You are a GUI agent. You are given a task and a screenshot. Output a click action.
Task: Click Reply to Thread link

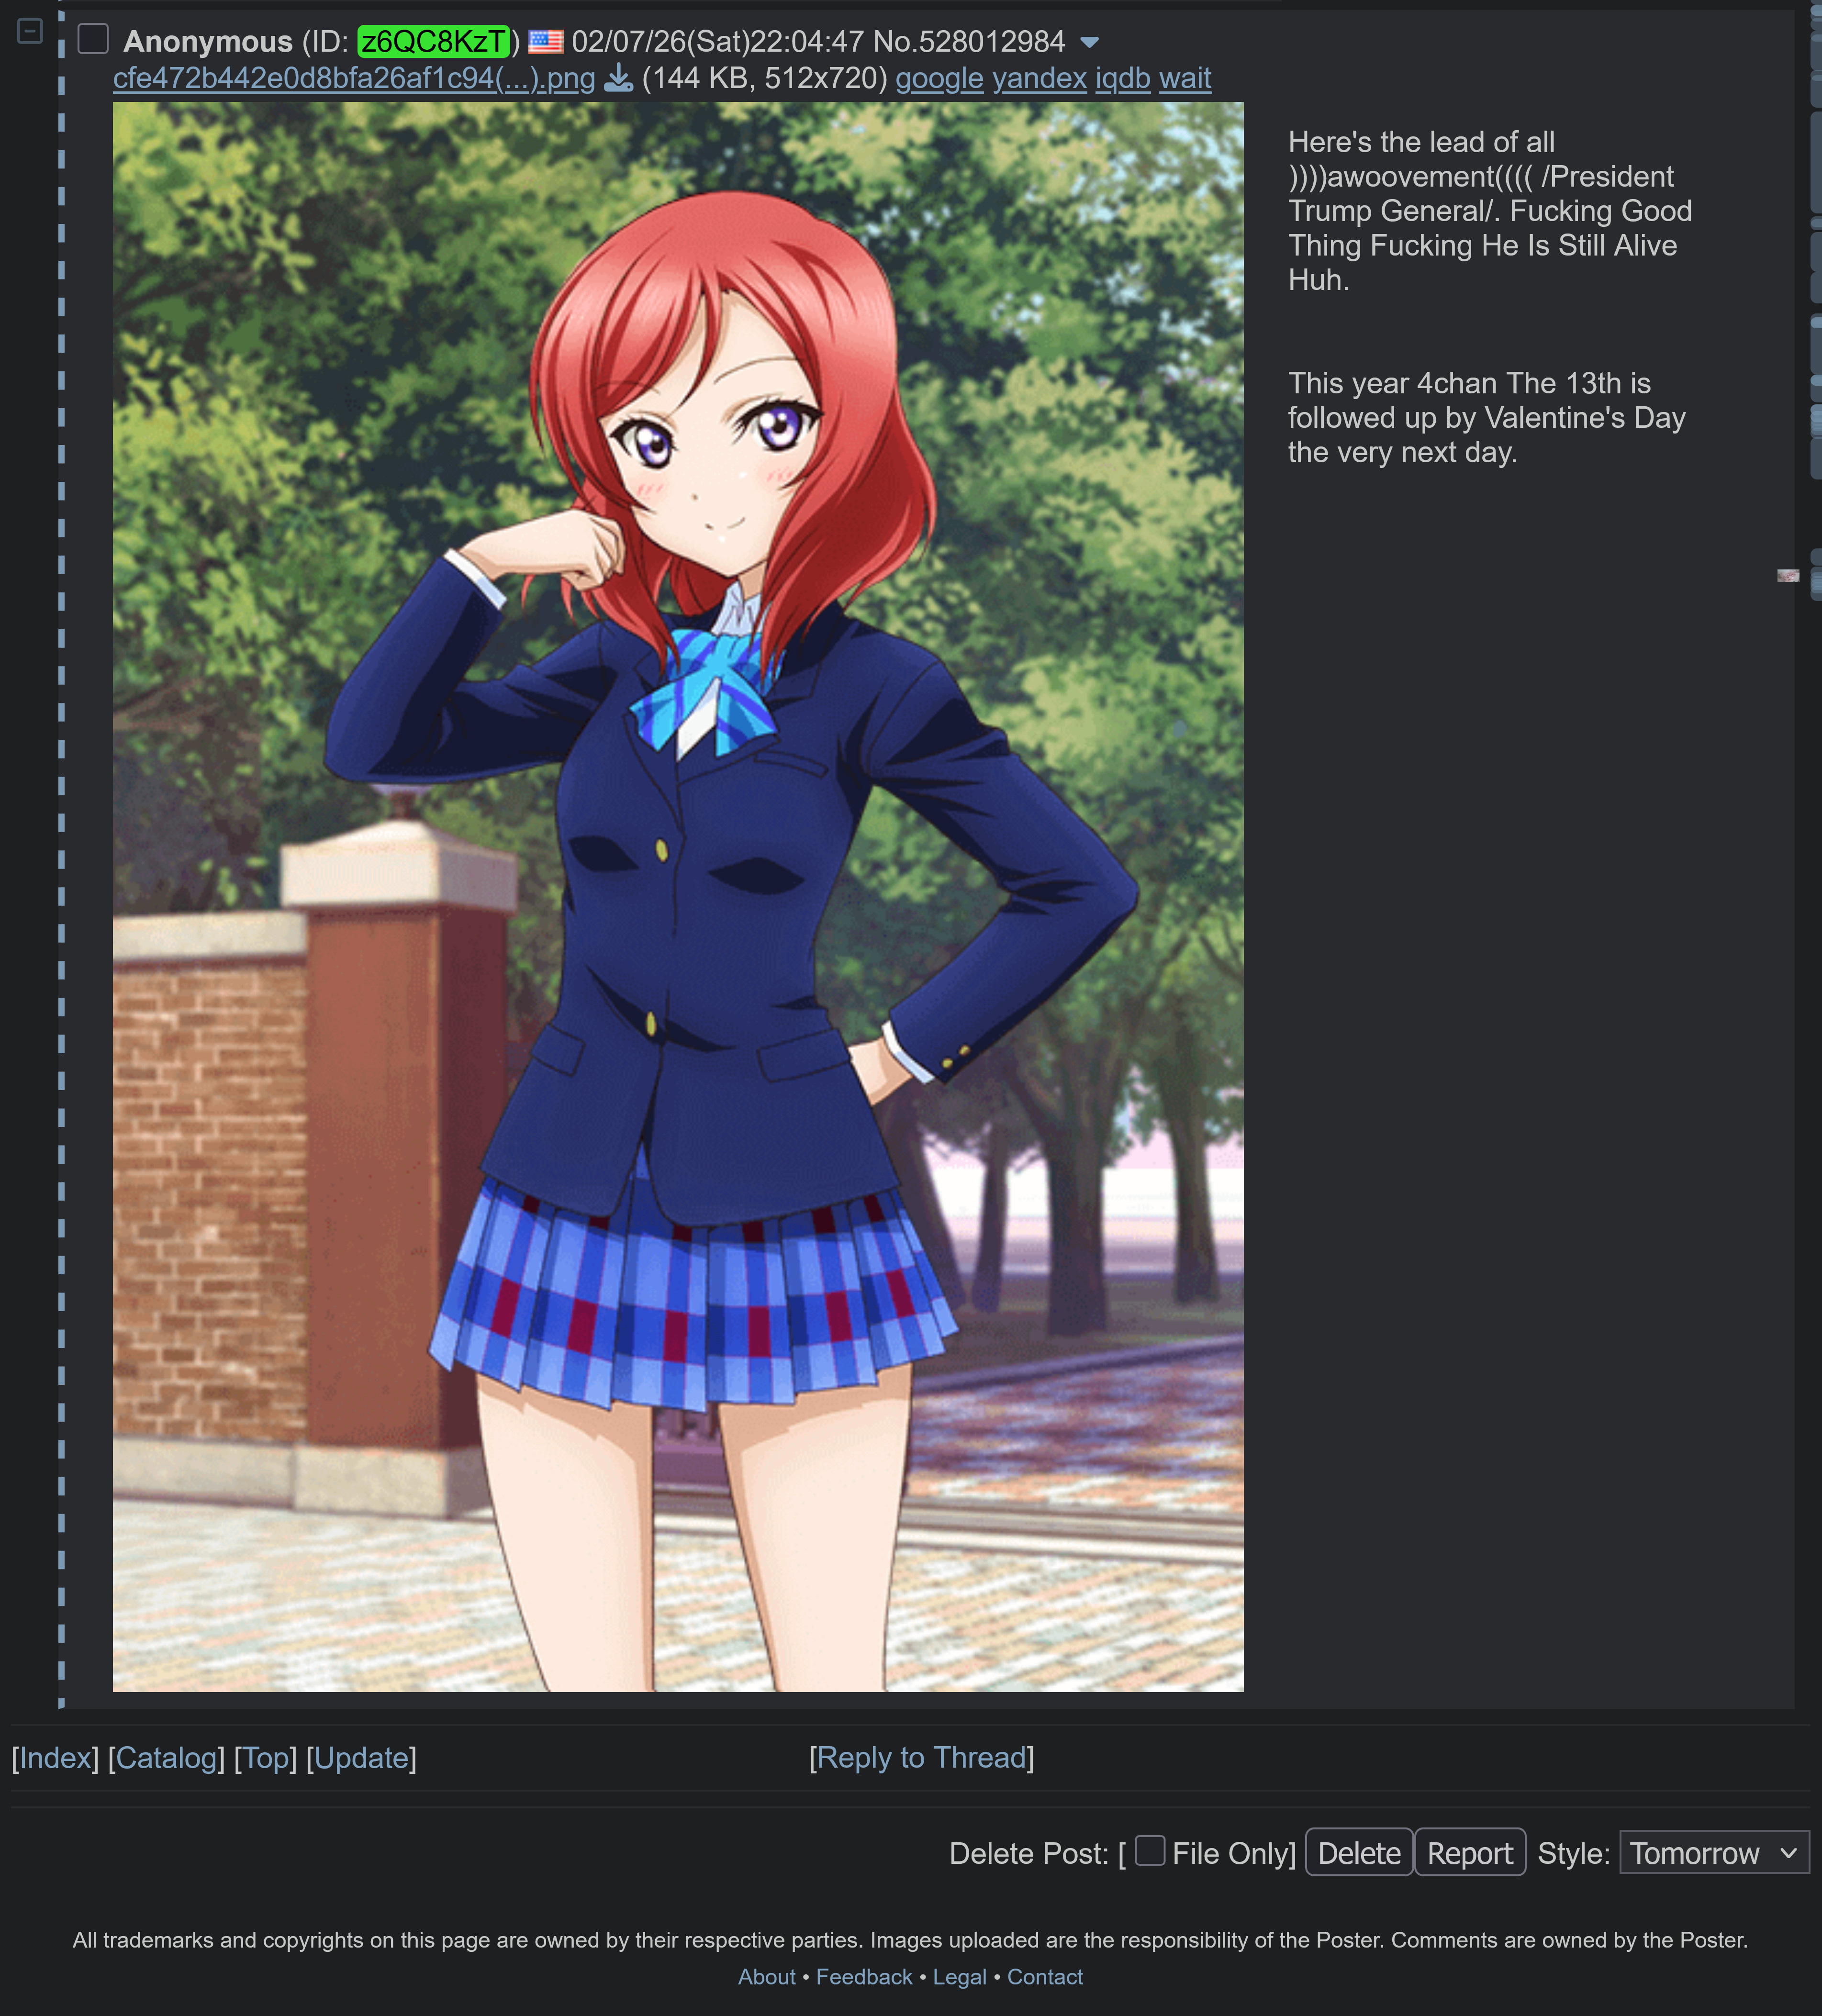(x=921, y=1758)
